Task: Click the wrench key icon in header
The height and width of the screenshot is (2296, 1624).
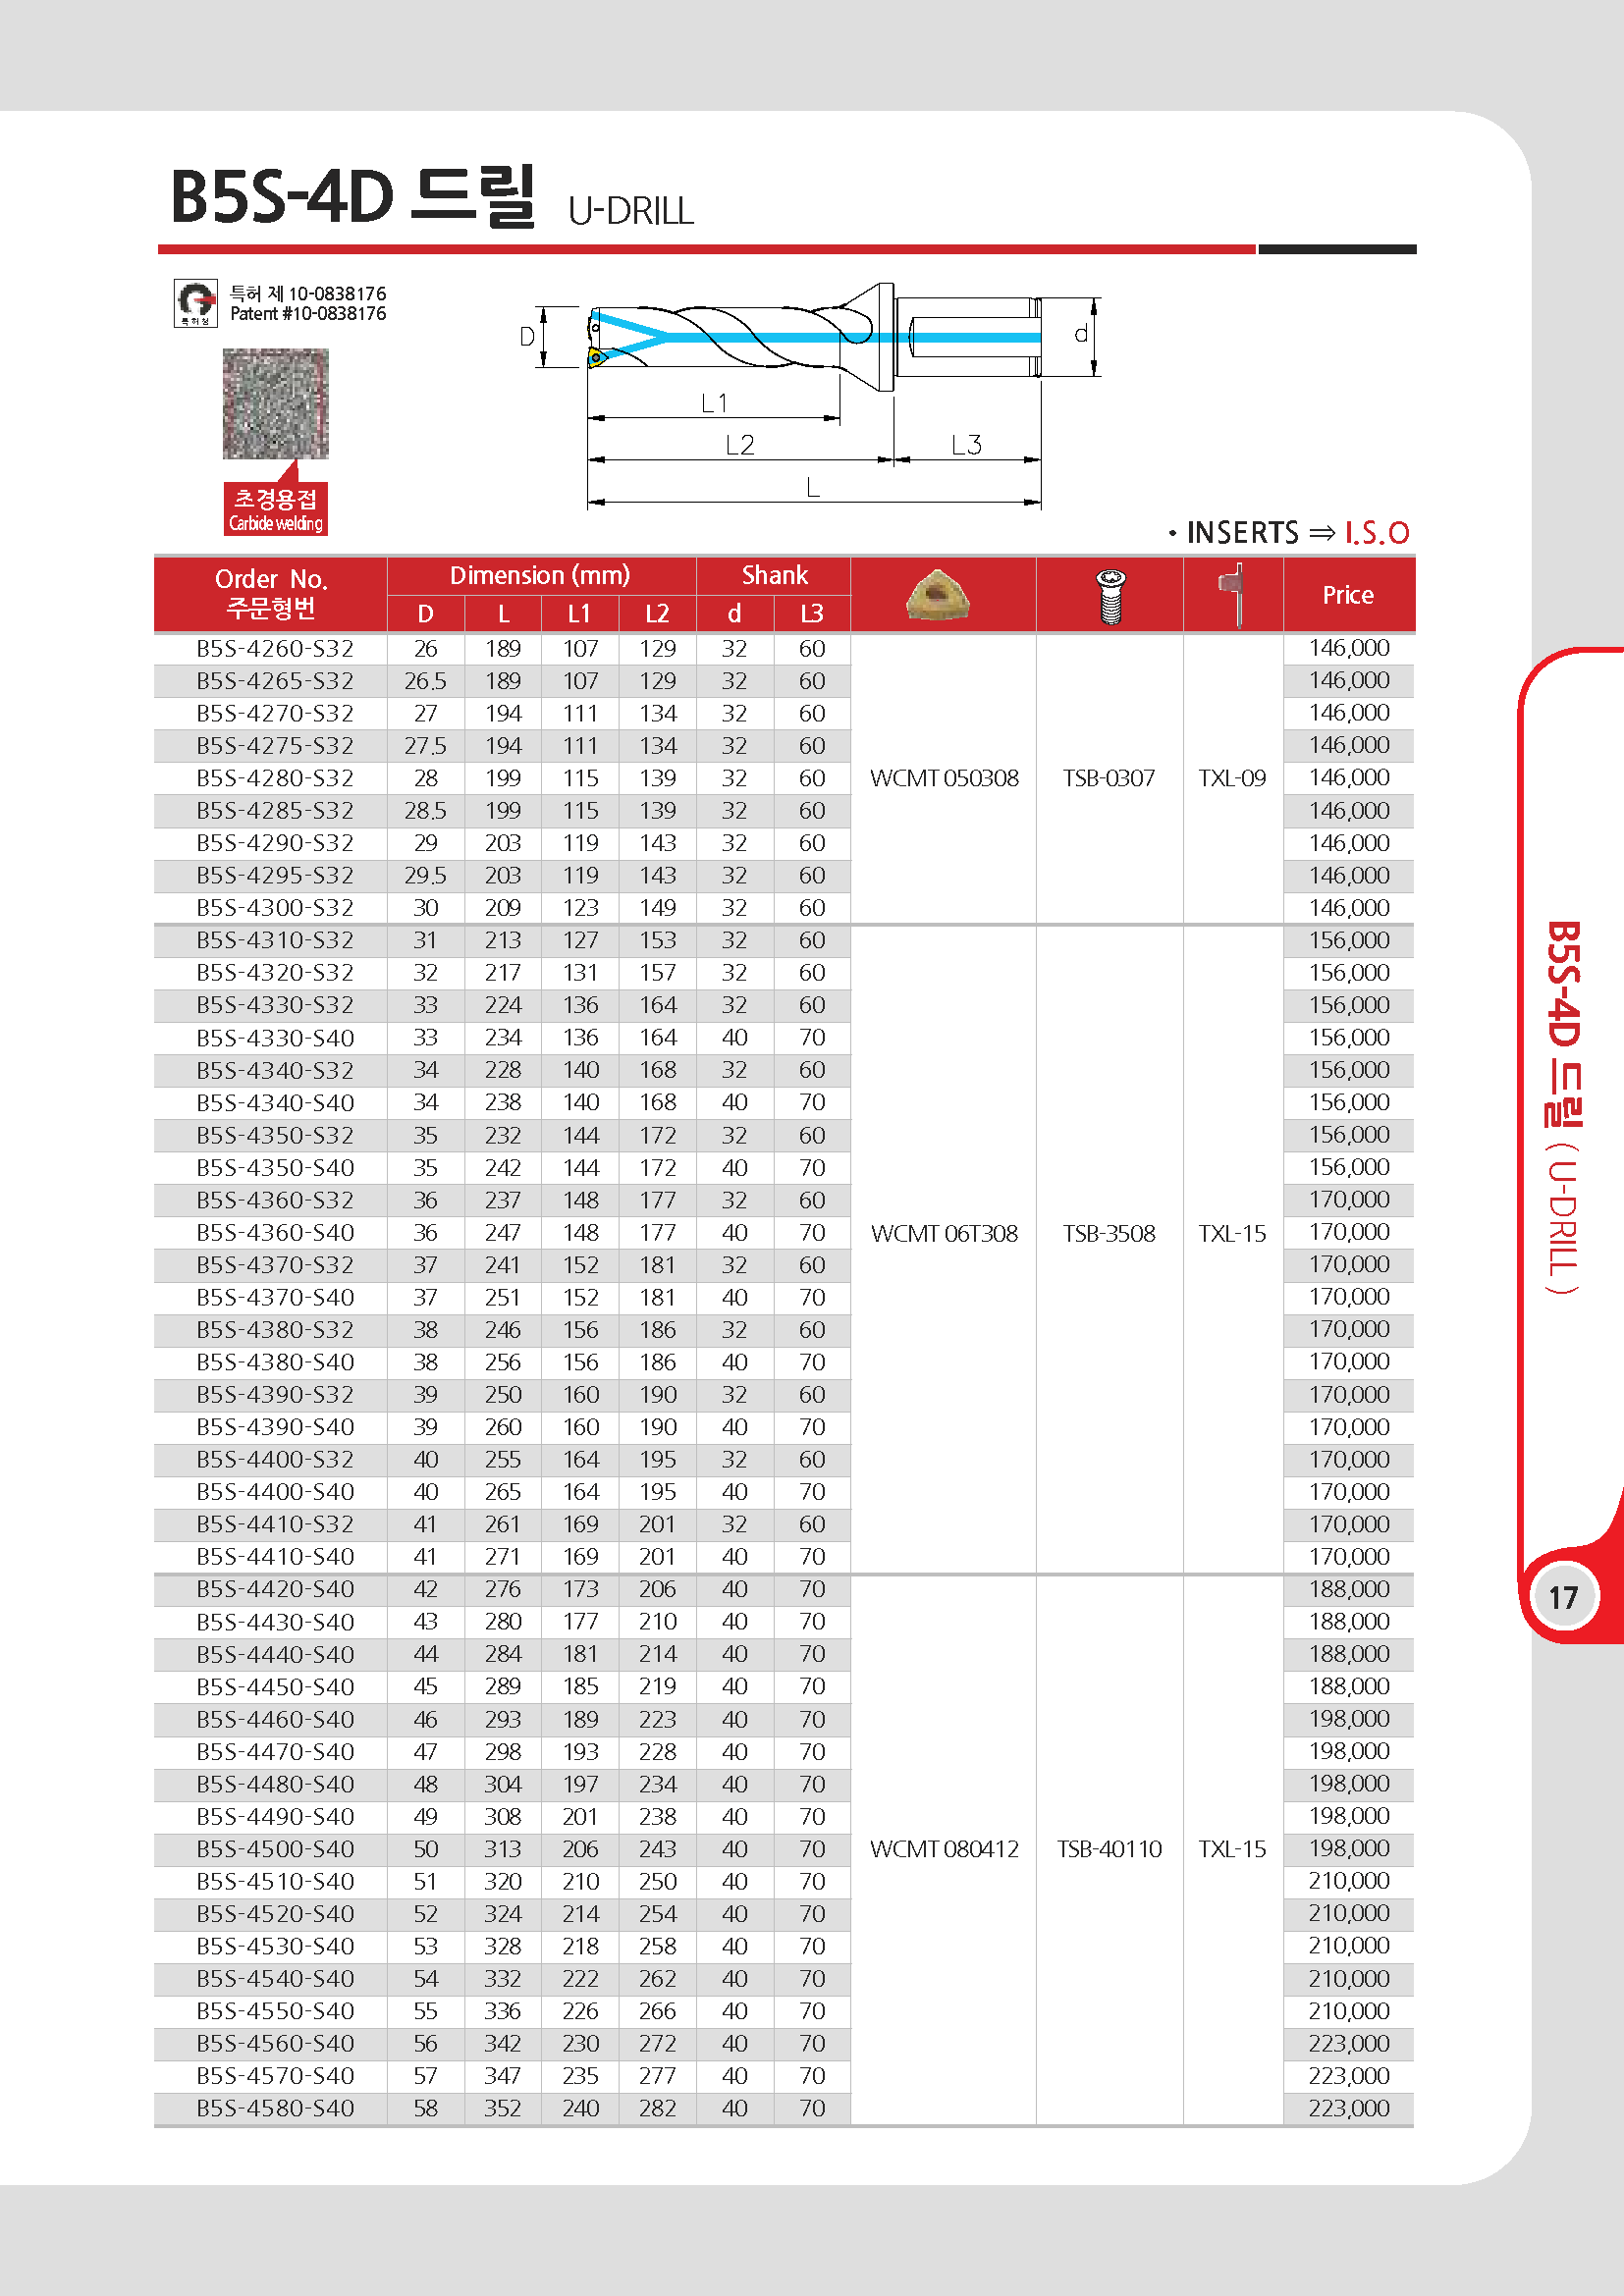Action: tap(1232, 594)
